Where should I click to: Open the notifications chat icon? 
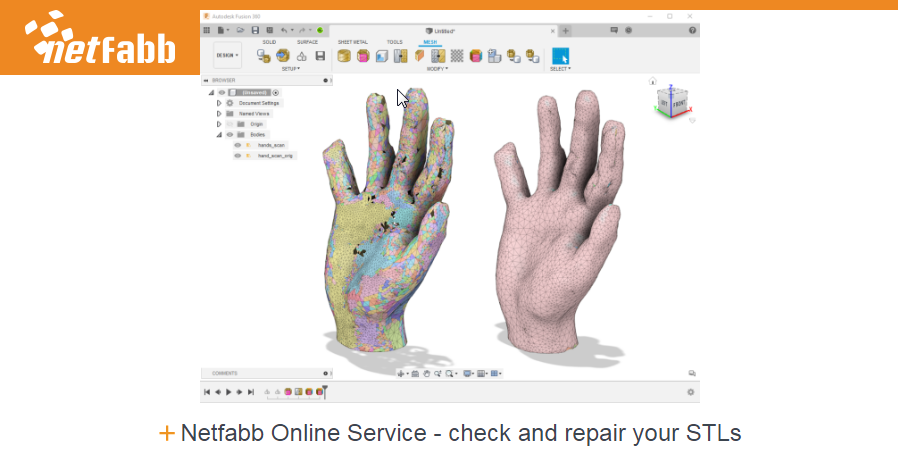pyautogui.click(x=614, y=30)
